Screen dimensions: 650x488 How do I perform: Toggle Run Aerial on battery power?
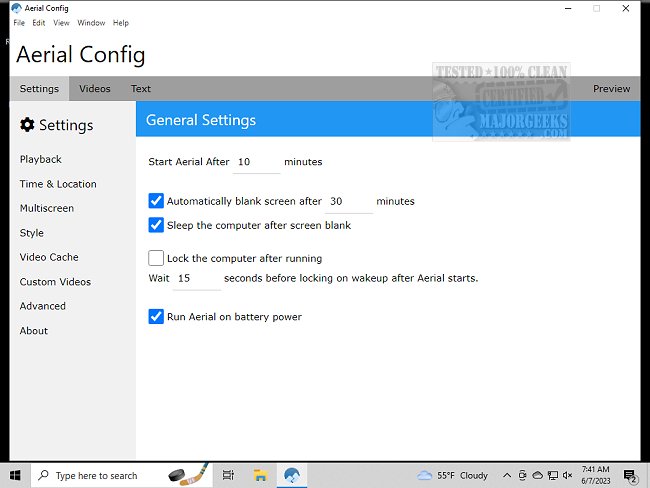click(x=156, y=316)
